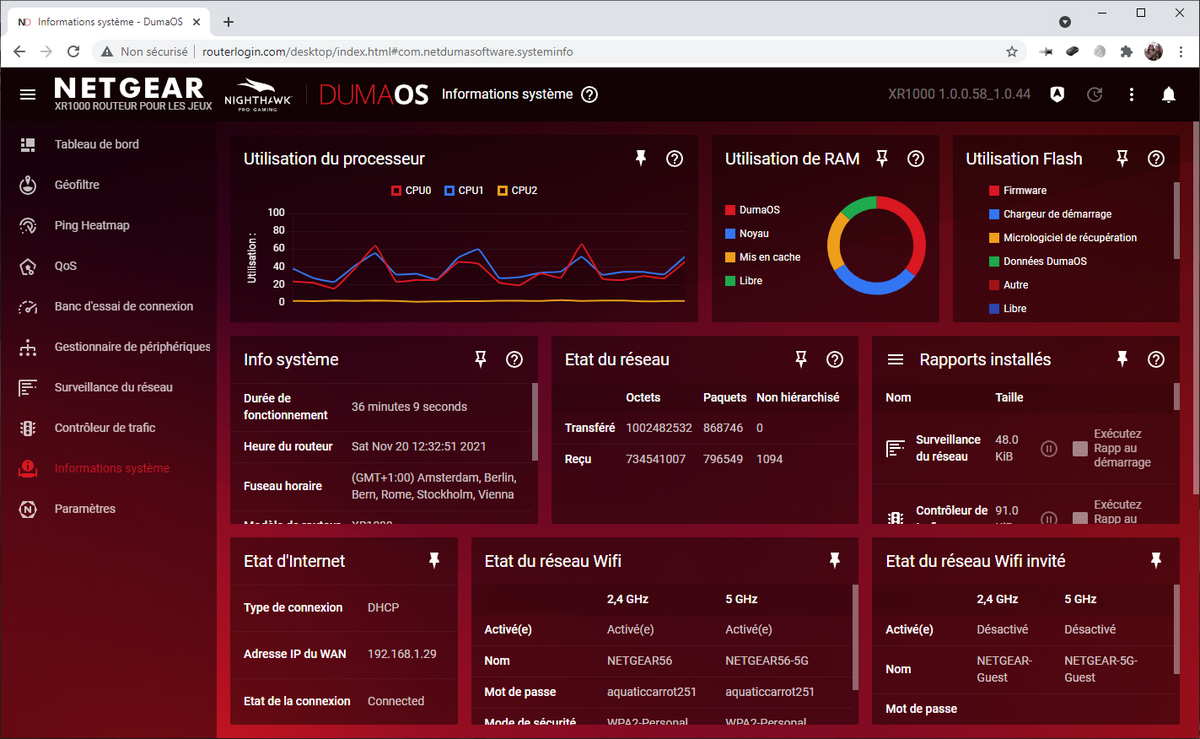Pin the Etat du réseau Wifi invité panel
This screenshot has height=739, width=1200.
pos(1156,561)
